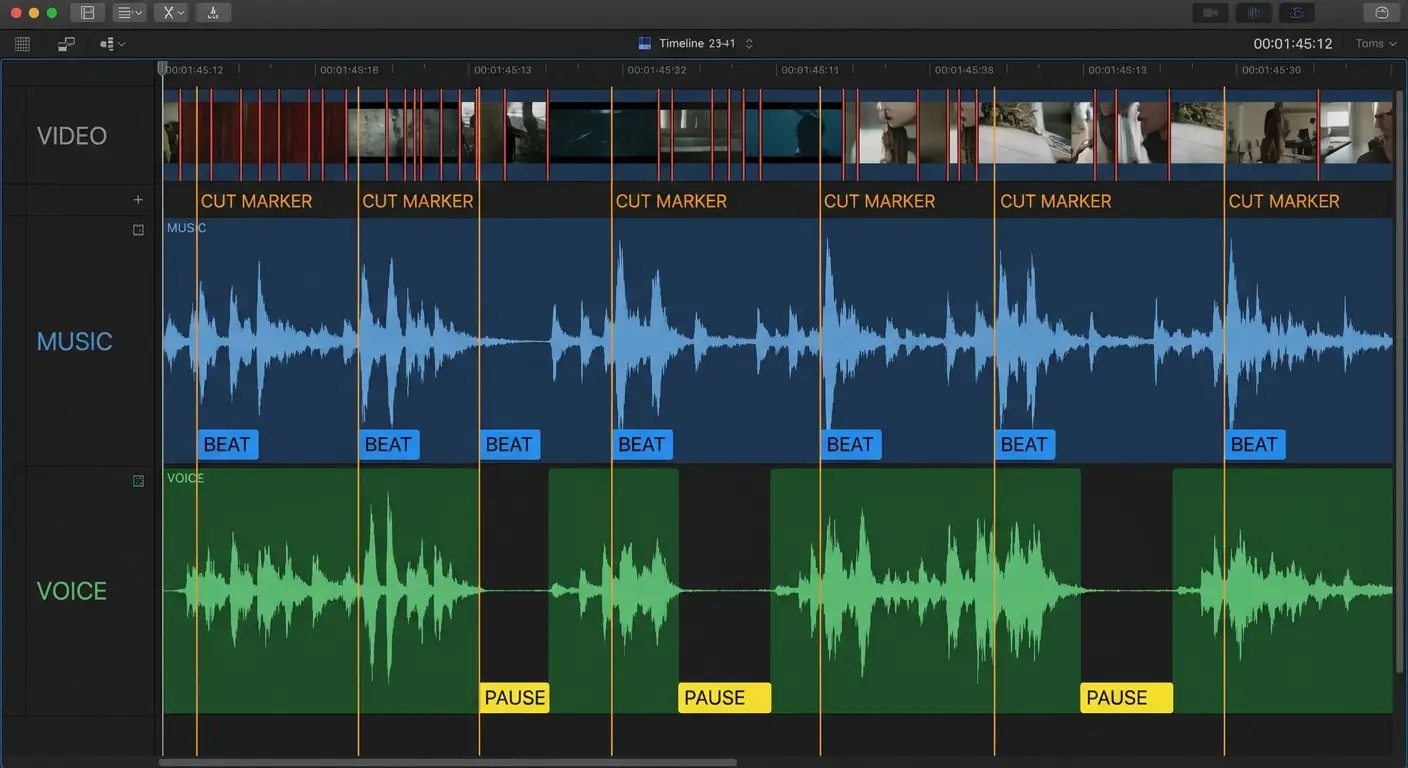
Task: Click ruler timecode 00:01:45:22
Action: click(656, 70)
